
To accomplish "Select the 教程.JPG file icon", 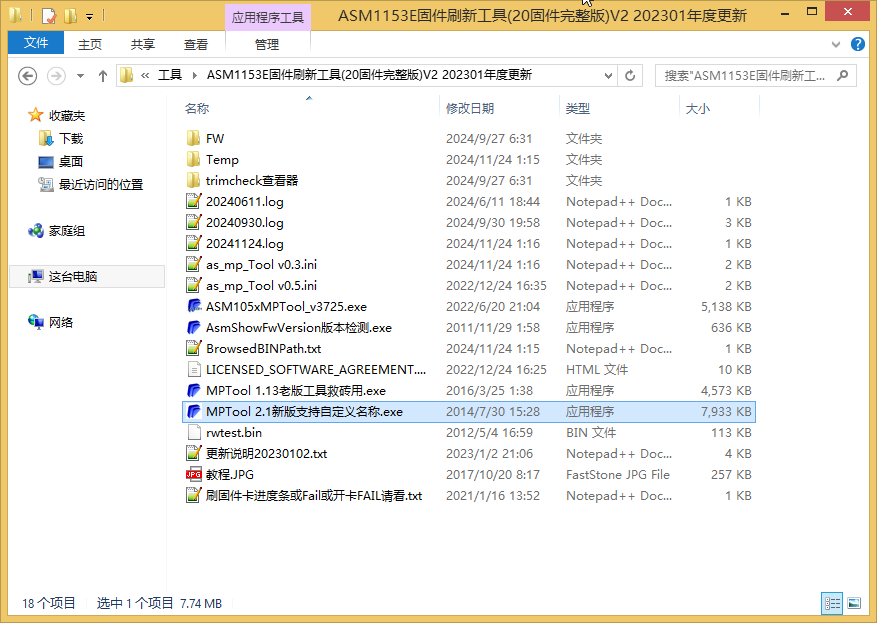I will (x=194, y=475).
